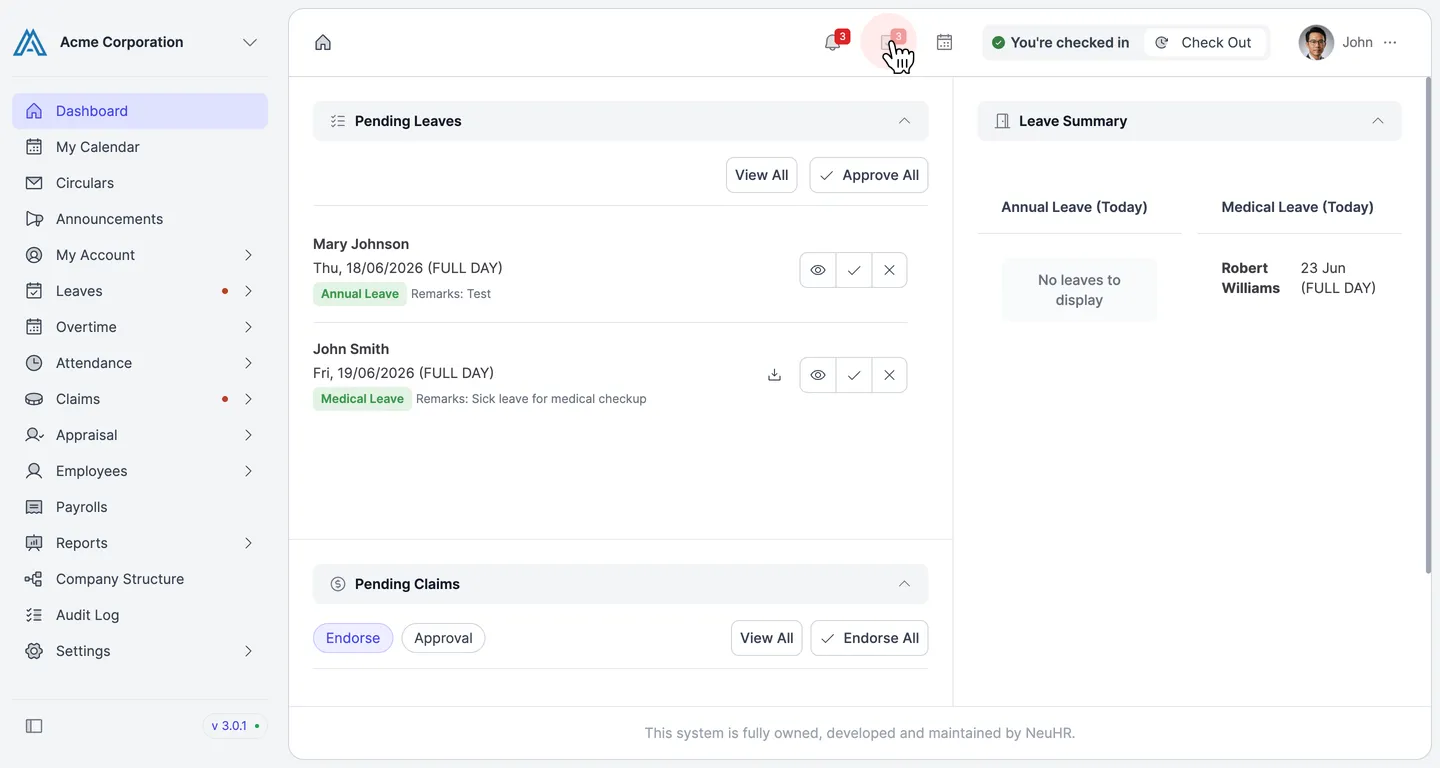
Task: Select the Approval claims filter
Action: [x=443, y=638]
